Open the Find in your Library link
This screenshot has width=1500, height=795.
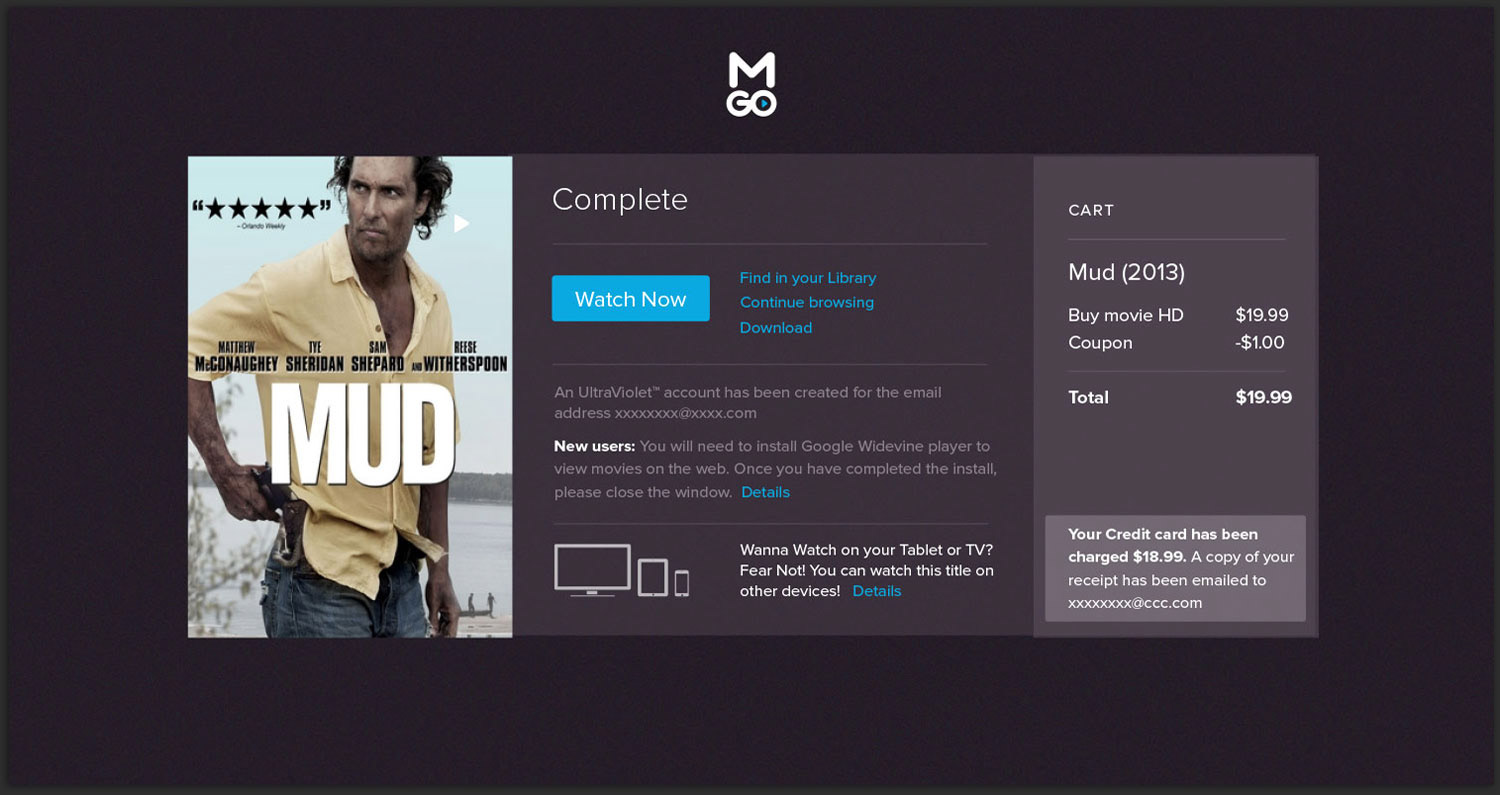click(807, 278)
